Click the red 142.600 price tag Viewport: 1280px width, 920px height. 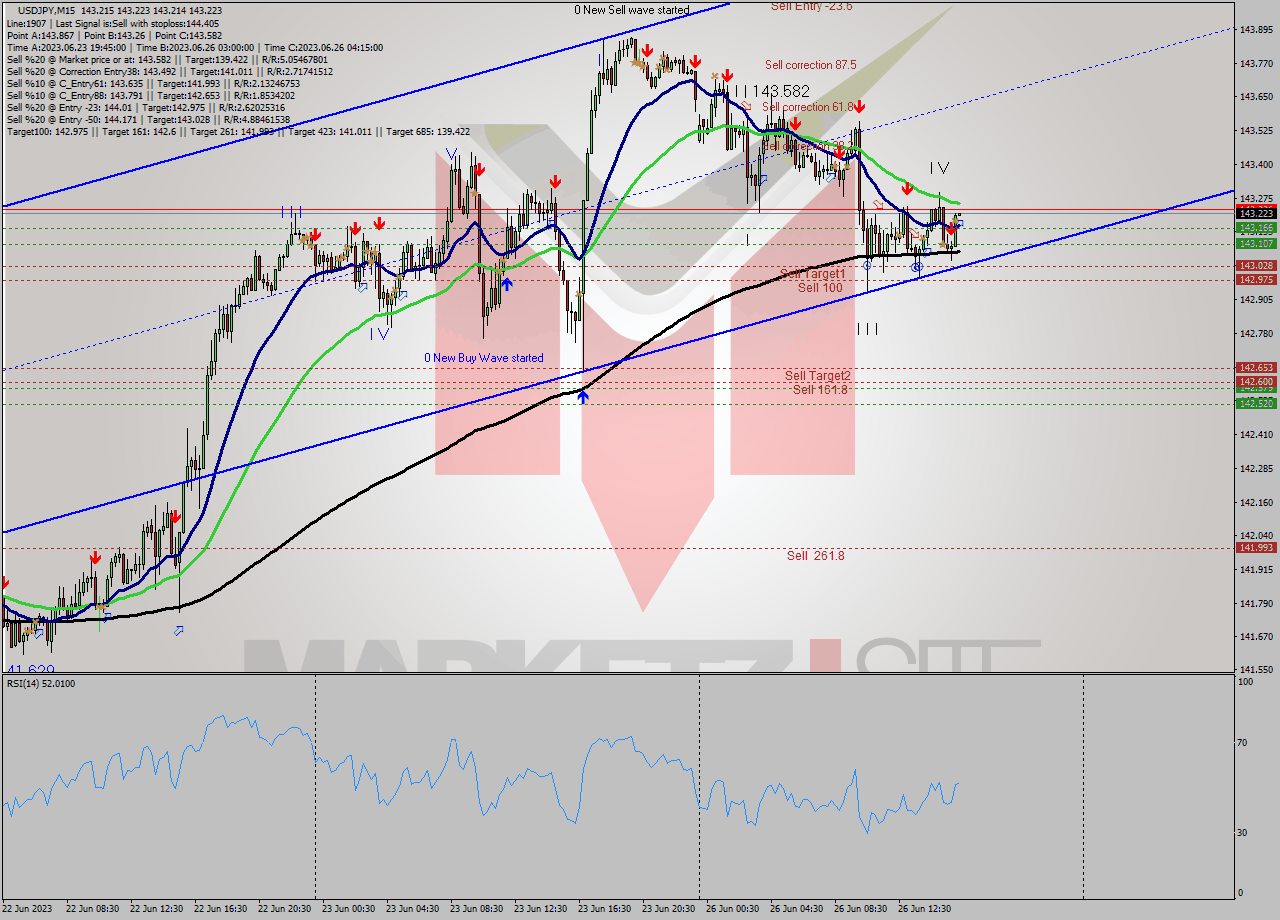point(1256,382)
